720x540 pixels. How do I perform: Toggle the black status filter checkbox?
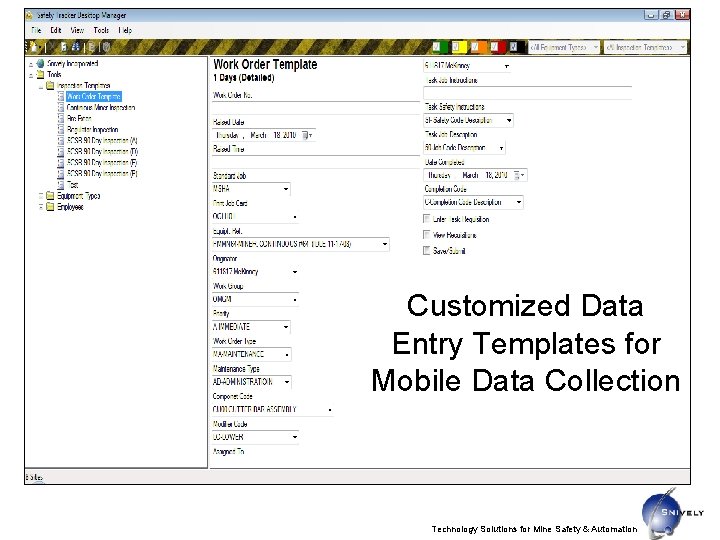coord(514,47)
